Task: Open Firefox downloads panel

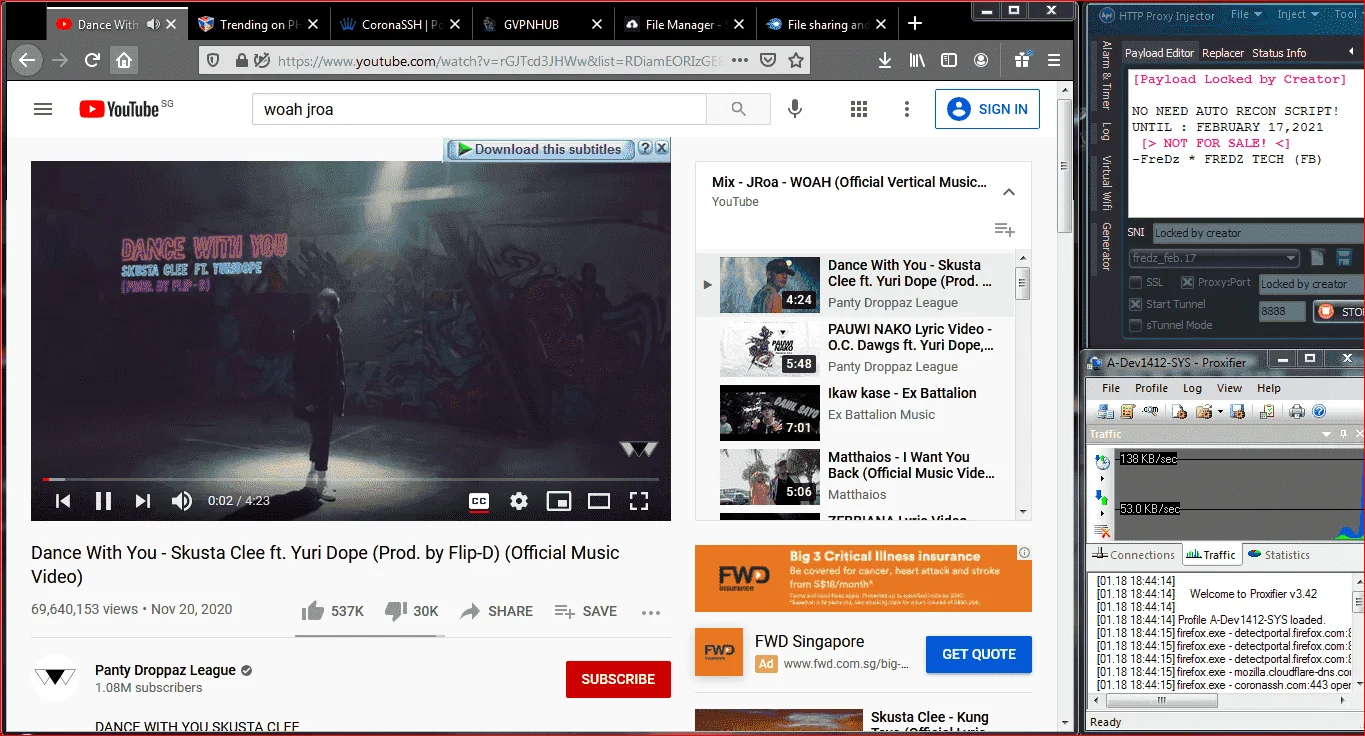Action: click(x=885, y=60)
